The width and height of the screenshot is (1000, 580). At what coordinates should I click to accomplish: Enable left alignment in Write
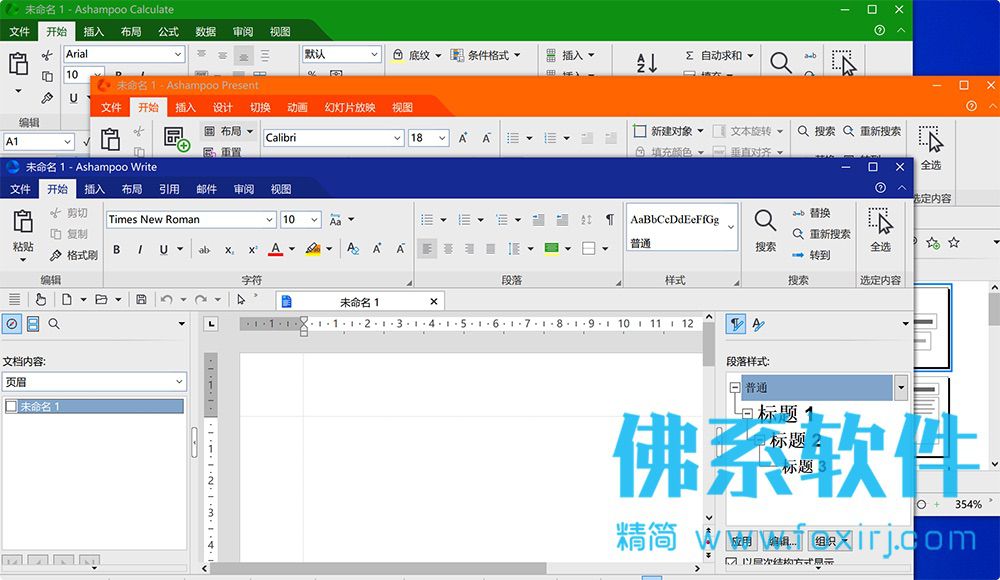427,249
